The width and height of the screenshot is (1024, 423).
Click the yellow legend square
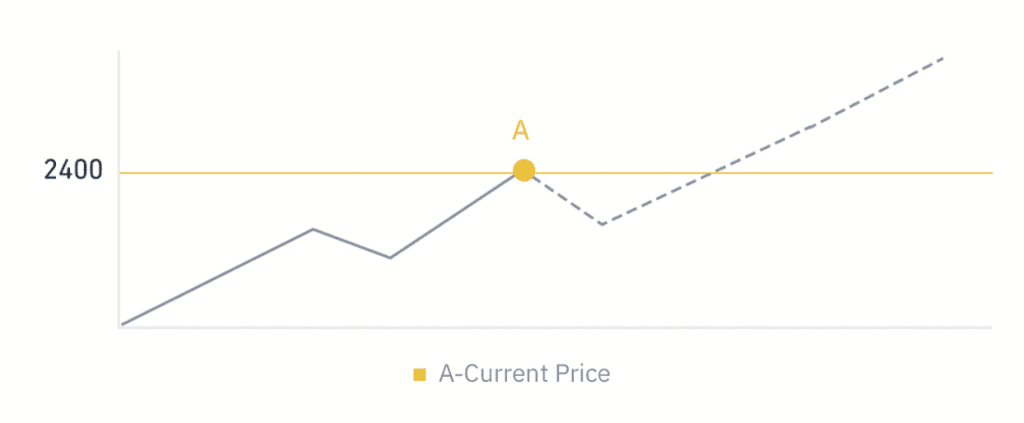[419, 375]
